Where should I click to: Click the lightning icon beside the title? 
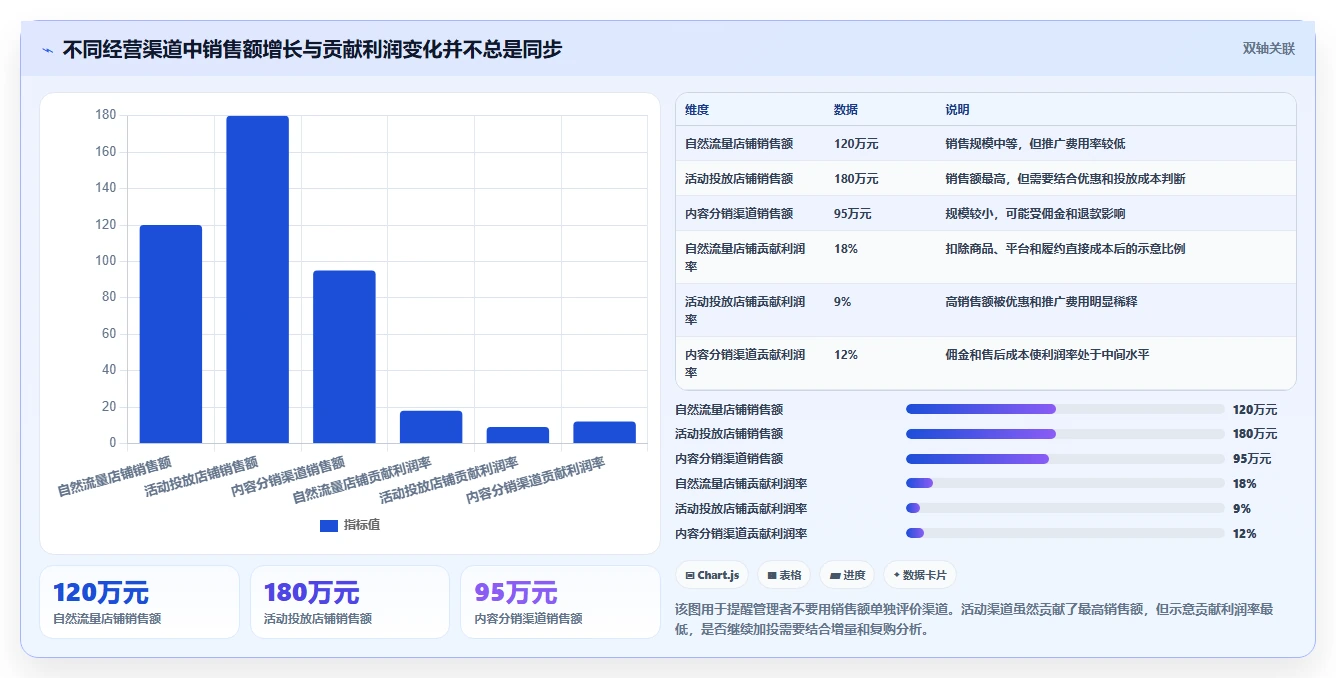47,49
